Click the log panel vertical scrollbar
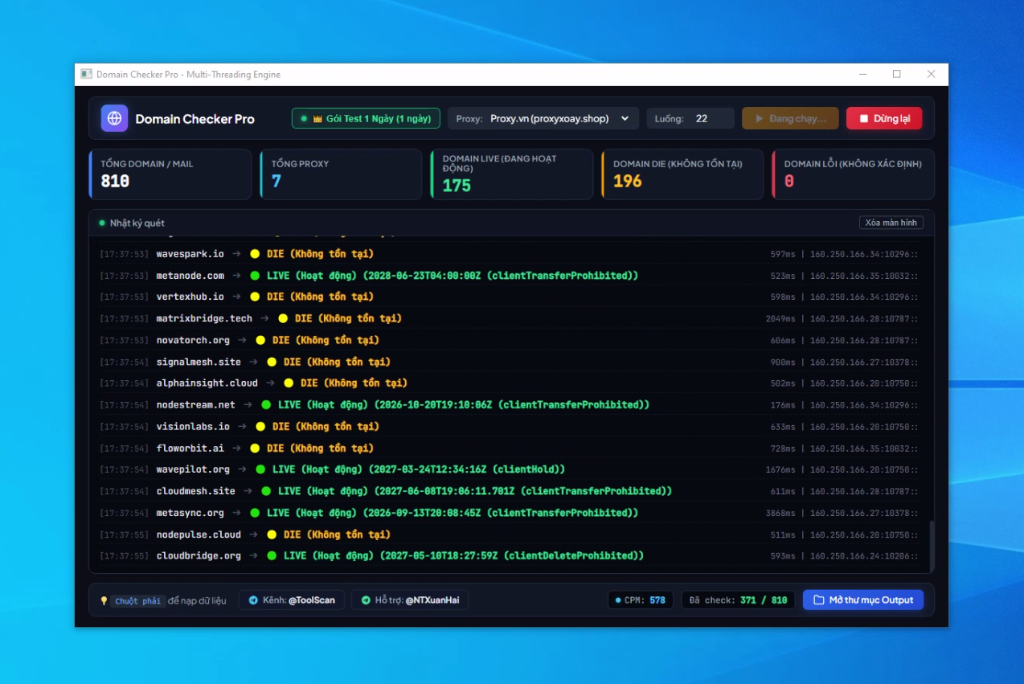This screenshot has width=1024, height=684. pyautogui.click(x=931, y=544)
